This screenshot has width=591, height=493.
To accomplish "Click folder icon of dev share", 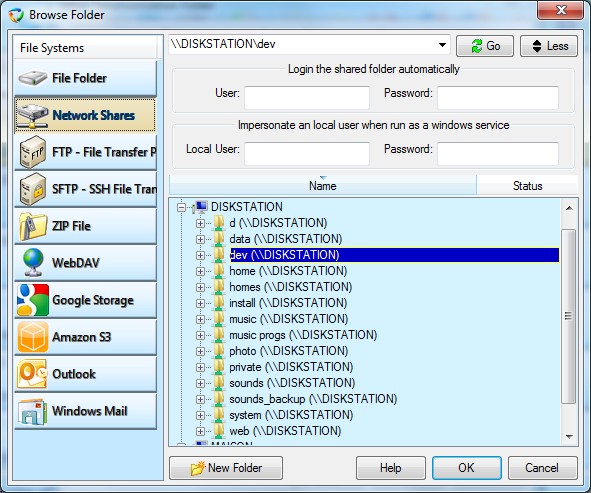I will [218, 255].
